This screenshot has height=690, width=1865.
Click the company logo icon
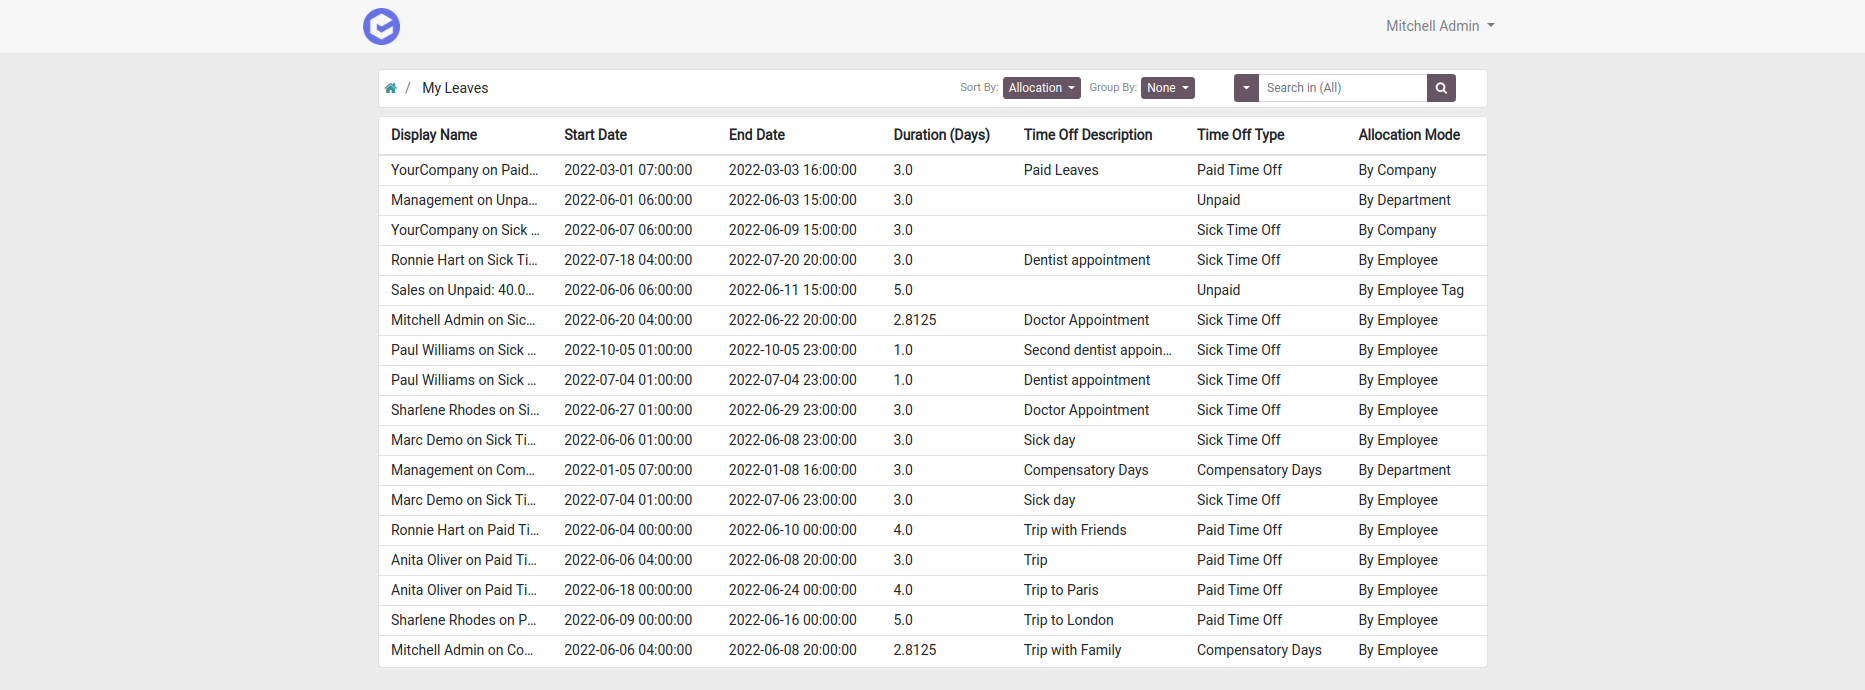tap(381, 26)
